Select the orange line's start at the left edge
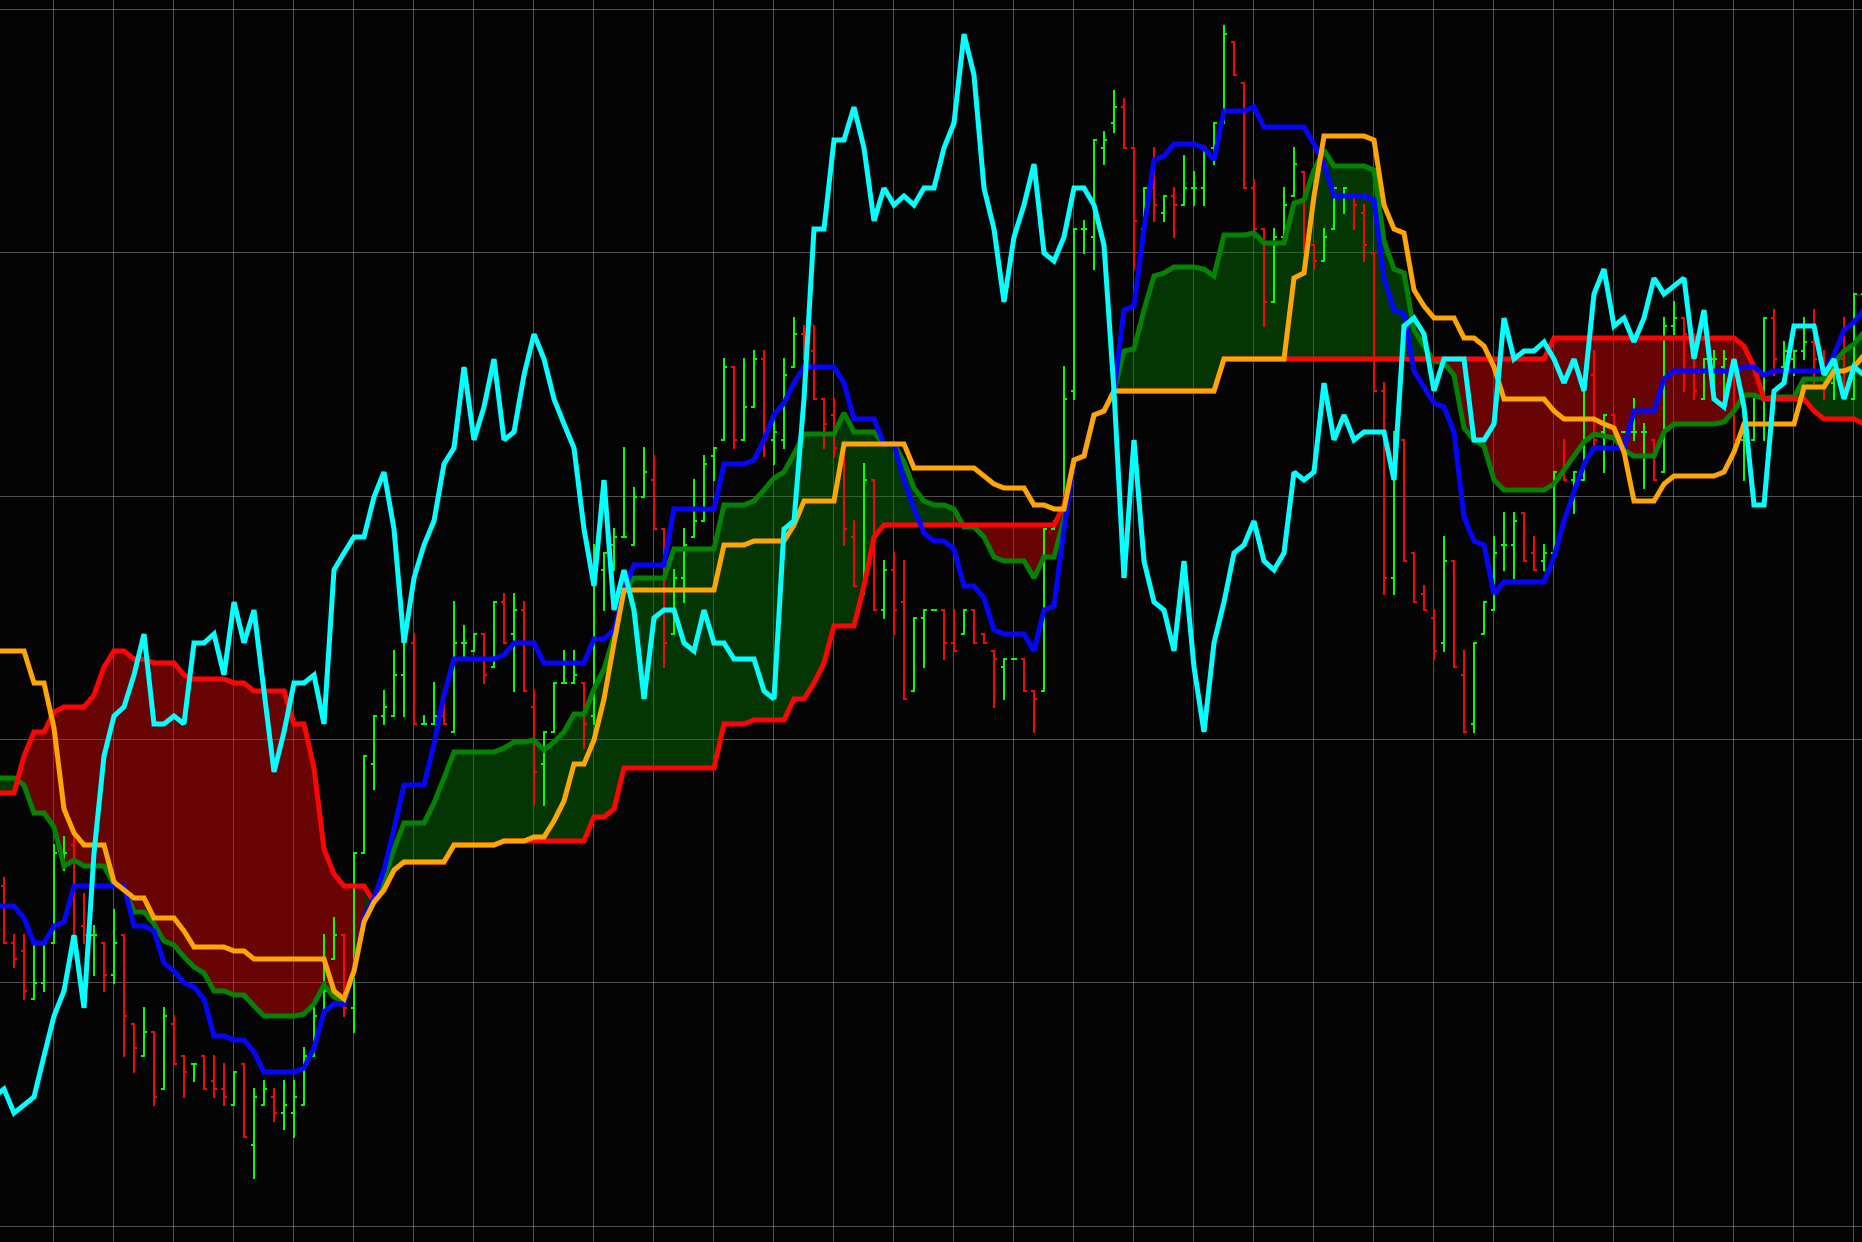The image size is (1862, 1242). coord(4,651)
